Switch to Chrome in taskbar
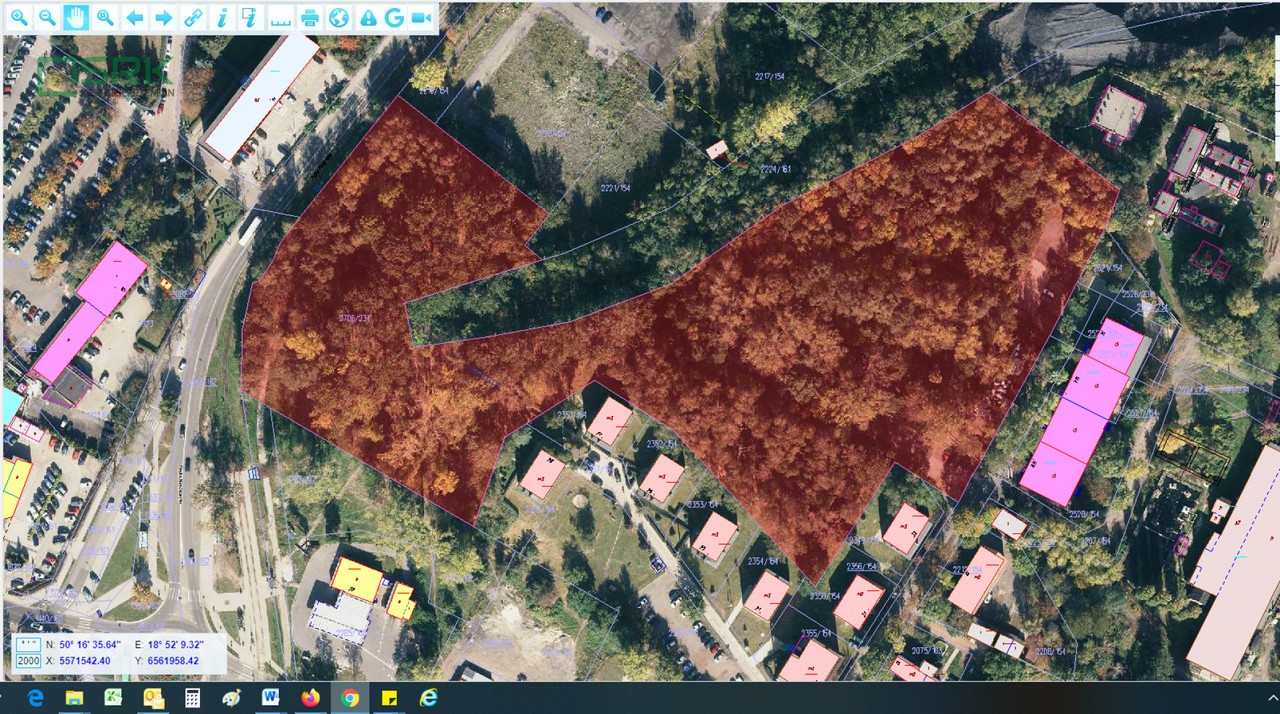 [x=349, y=697]
